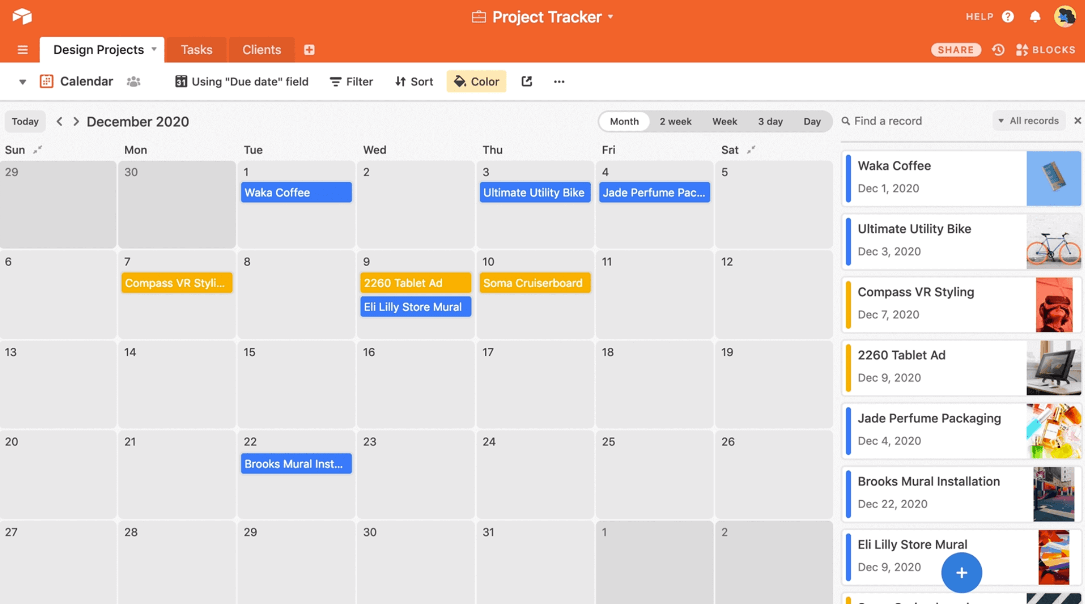This screenshot has width=1085, height=604.
Task: Click 2260 Tablet Ad thumbnail image
Action: click(1053, 368)
